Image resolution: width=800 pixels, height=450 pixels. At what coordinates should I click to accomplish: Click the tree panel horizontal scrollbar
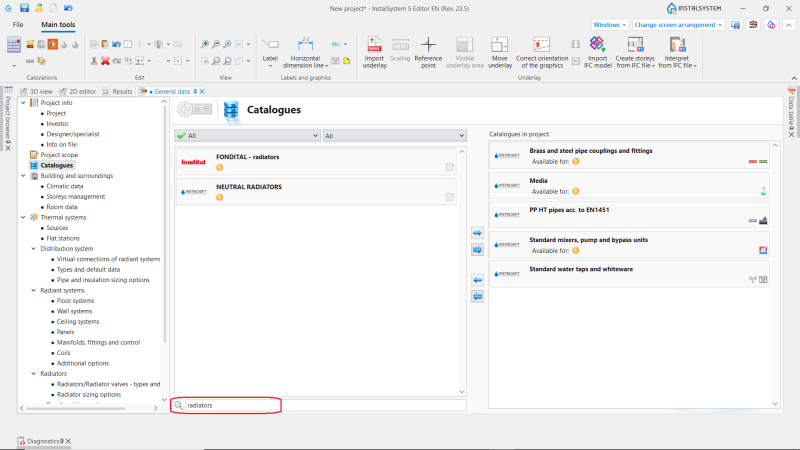[76, 408]
